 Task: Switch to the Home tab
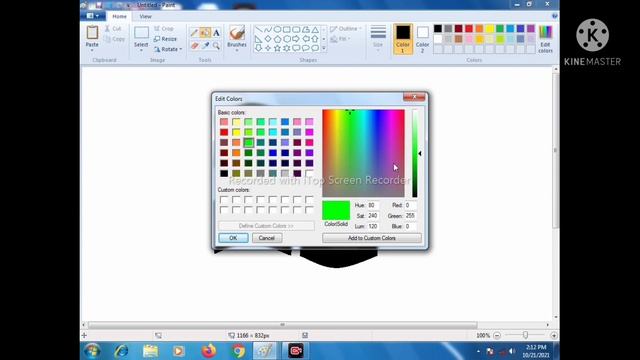[x=119, y=16]
